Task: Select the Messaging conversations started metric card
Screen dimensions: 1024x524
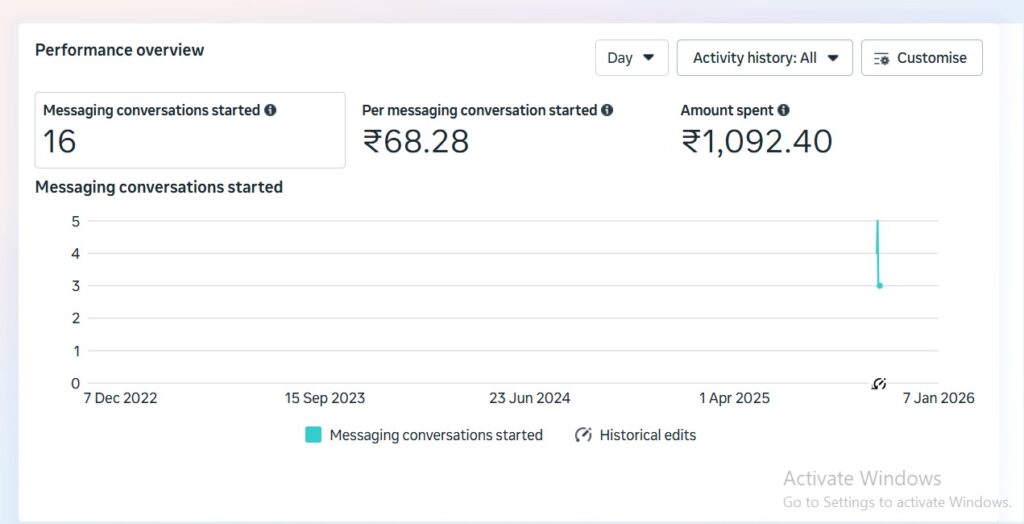Action: click(x=190, y=130)
